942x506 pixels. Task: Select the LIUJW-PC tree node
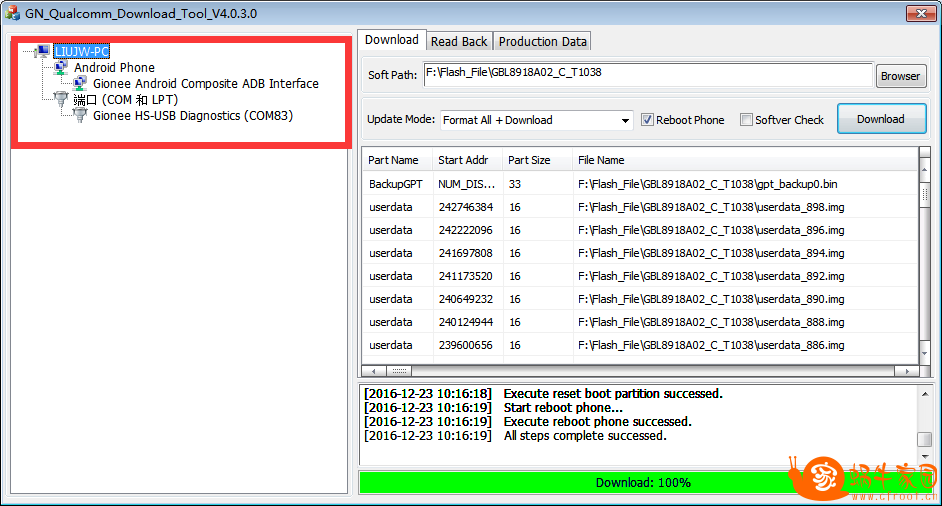tap(82, 51)
